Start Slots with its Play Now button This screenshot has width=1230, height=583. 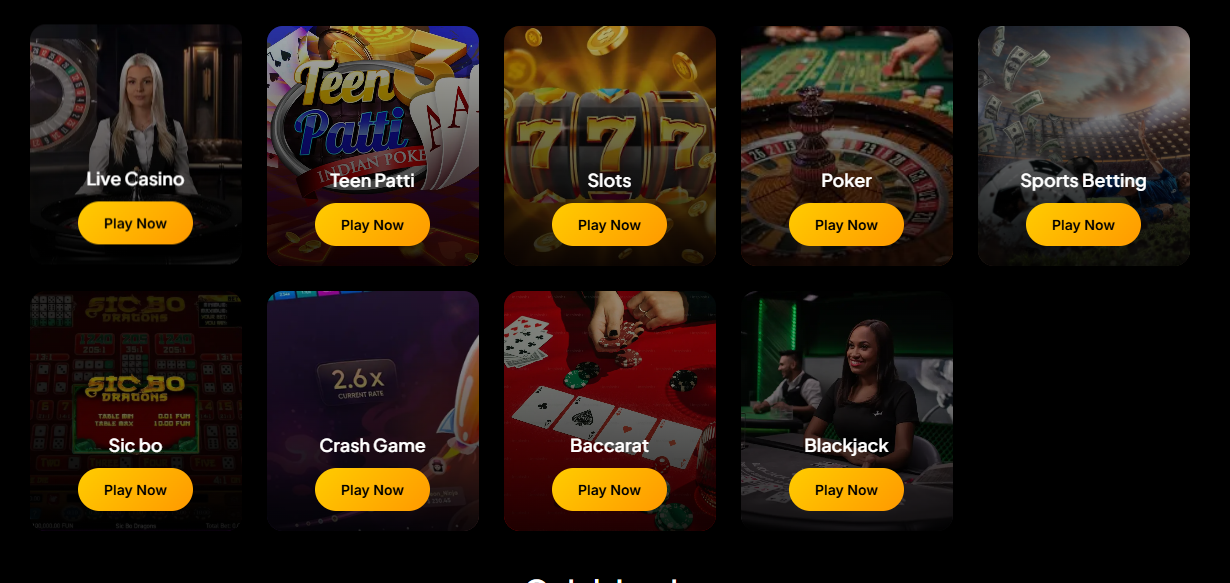[609, 225]
